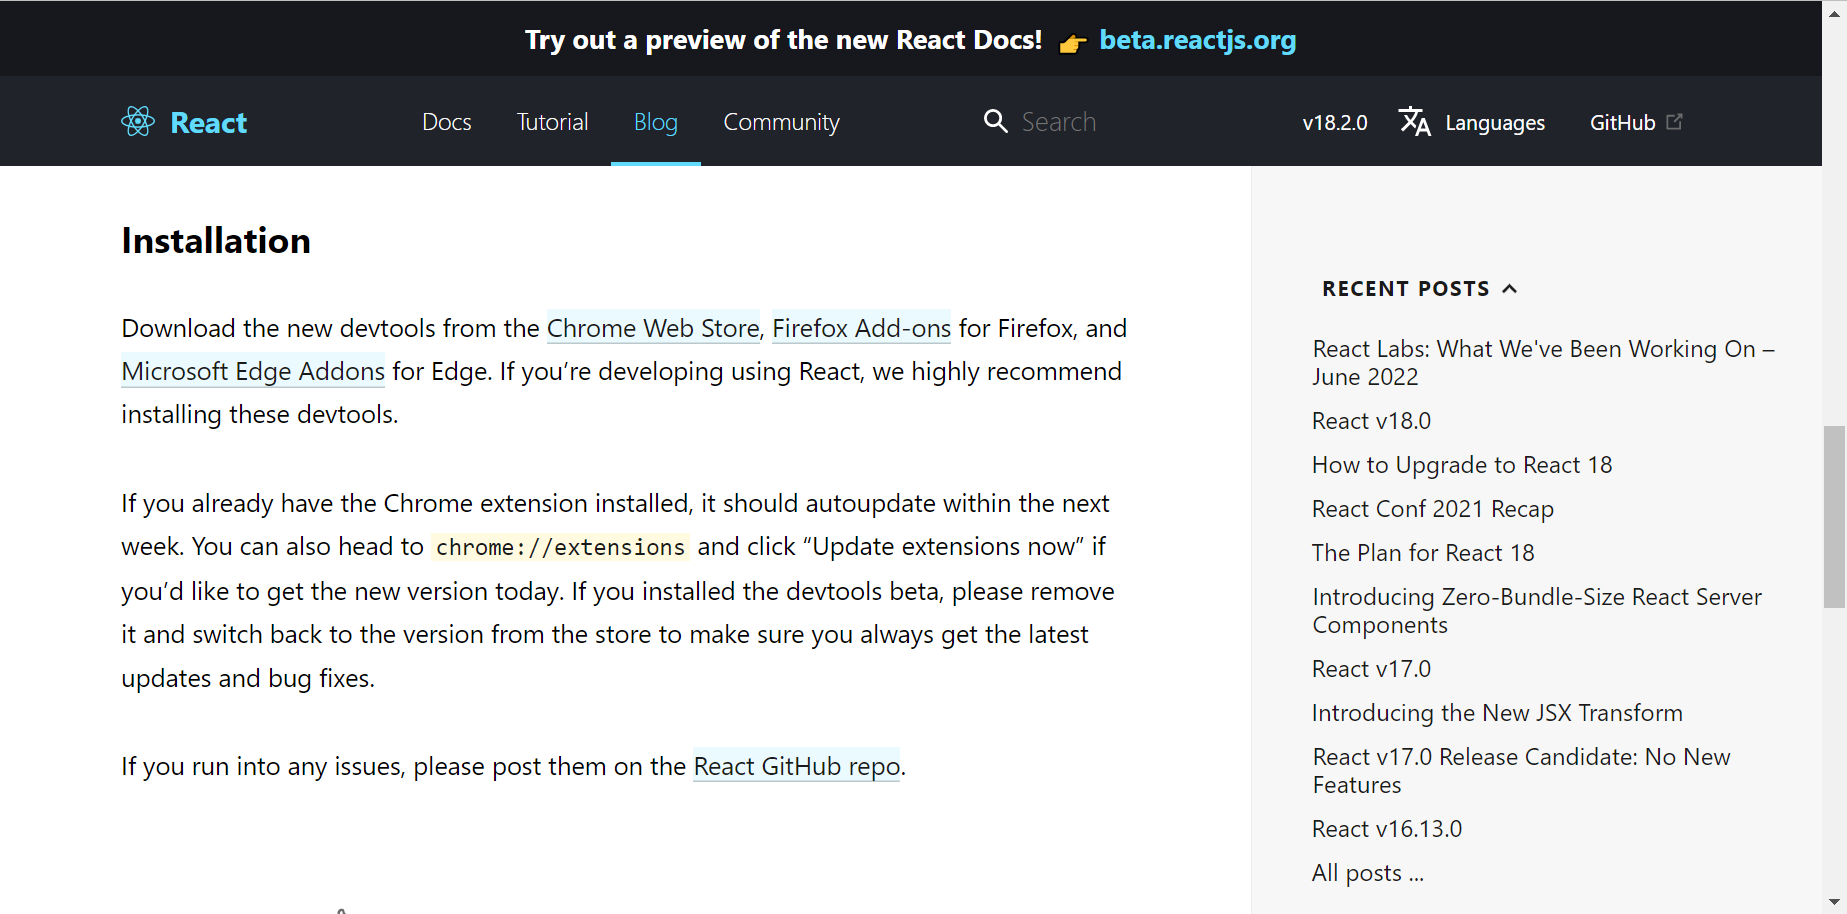Screen dimensions: 1847x914
Task: Select the Blog navigation tab
Action: click(656, 122)
